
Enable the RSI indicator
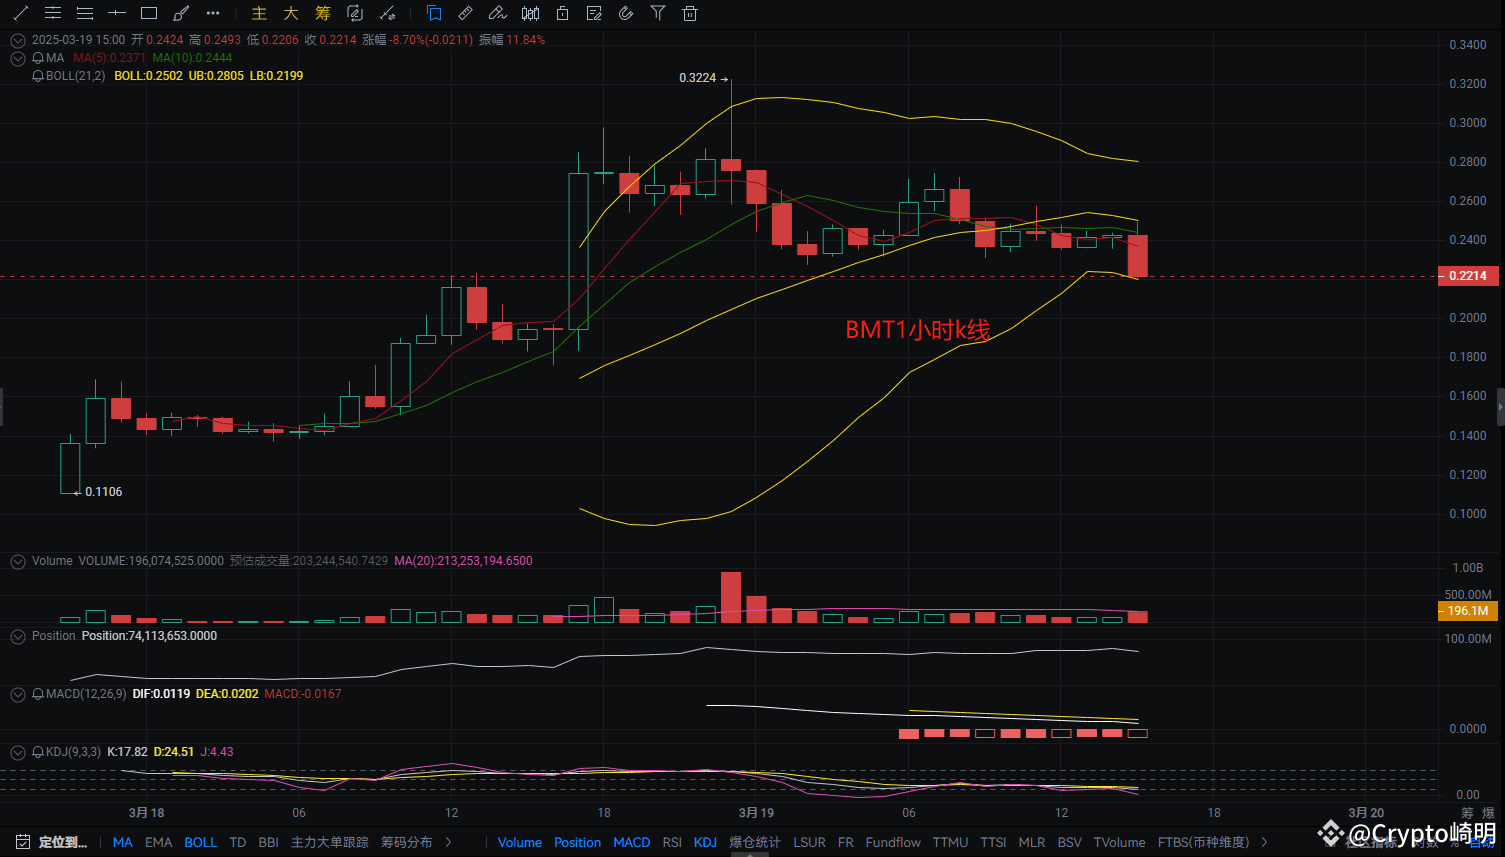coord(672,842)
